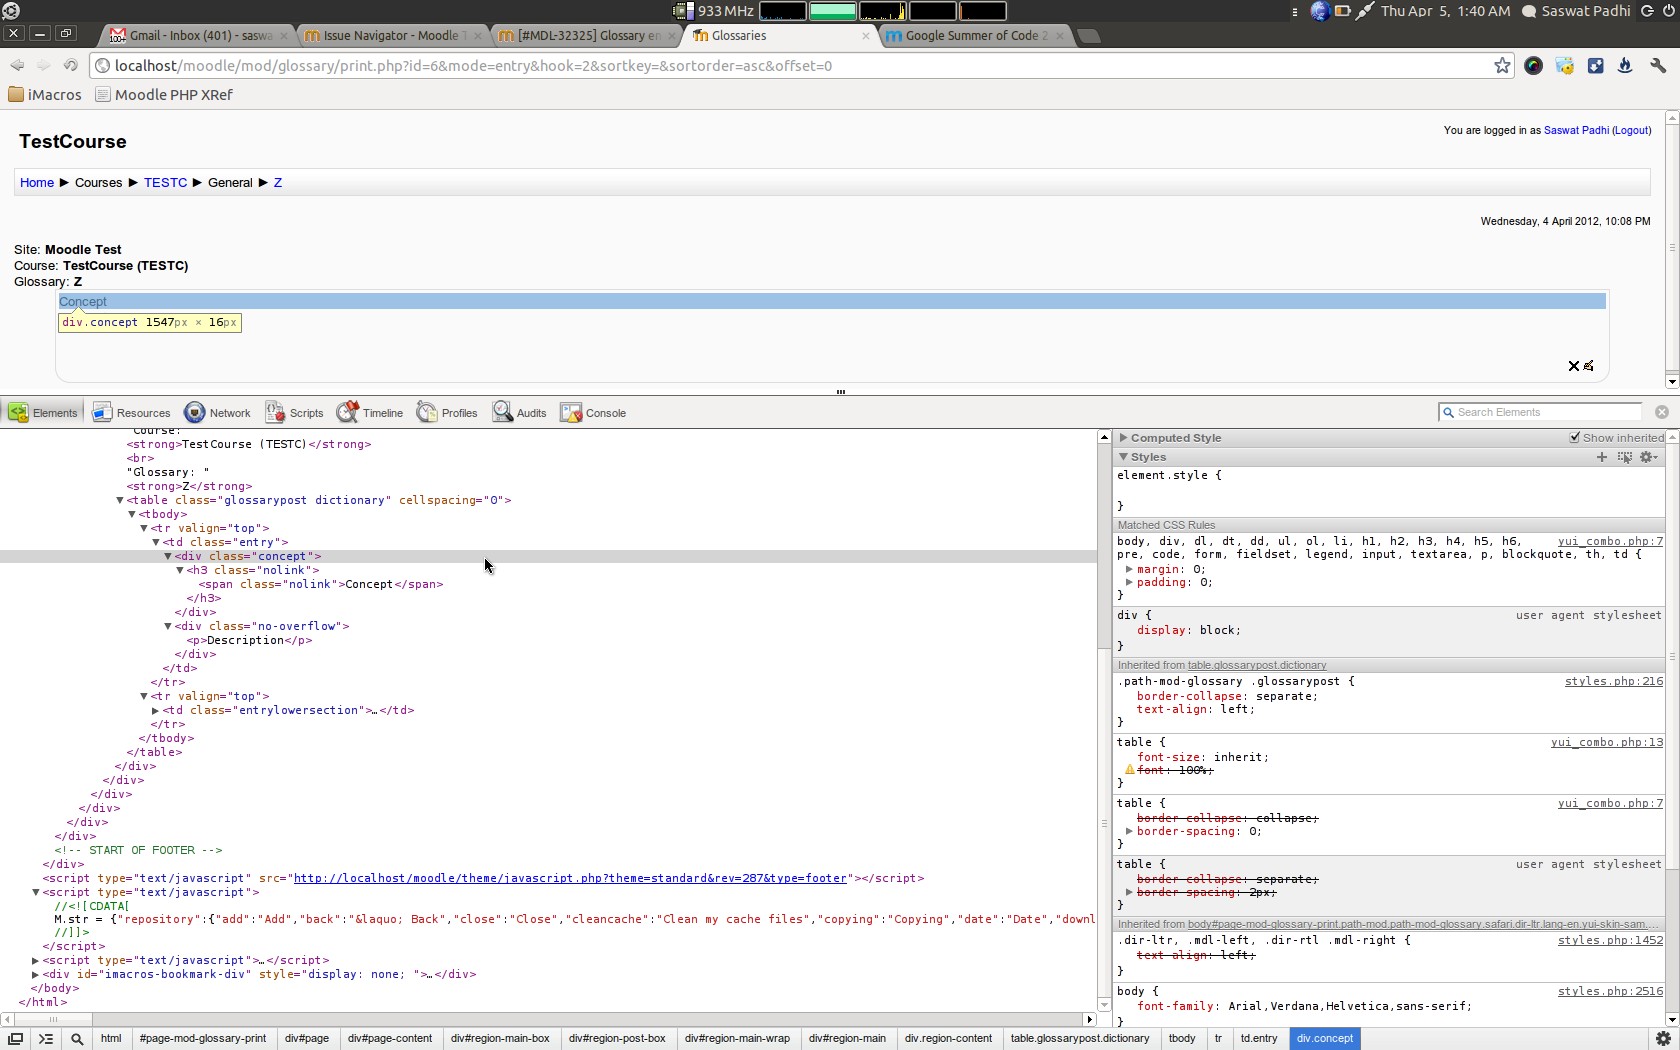Dock DevTools using bottom-left dock icon

pos(15,1039)
